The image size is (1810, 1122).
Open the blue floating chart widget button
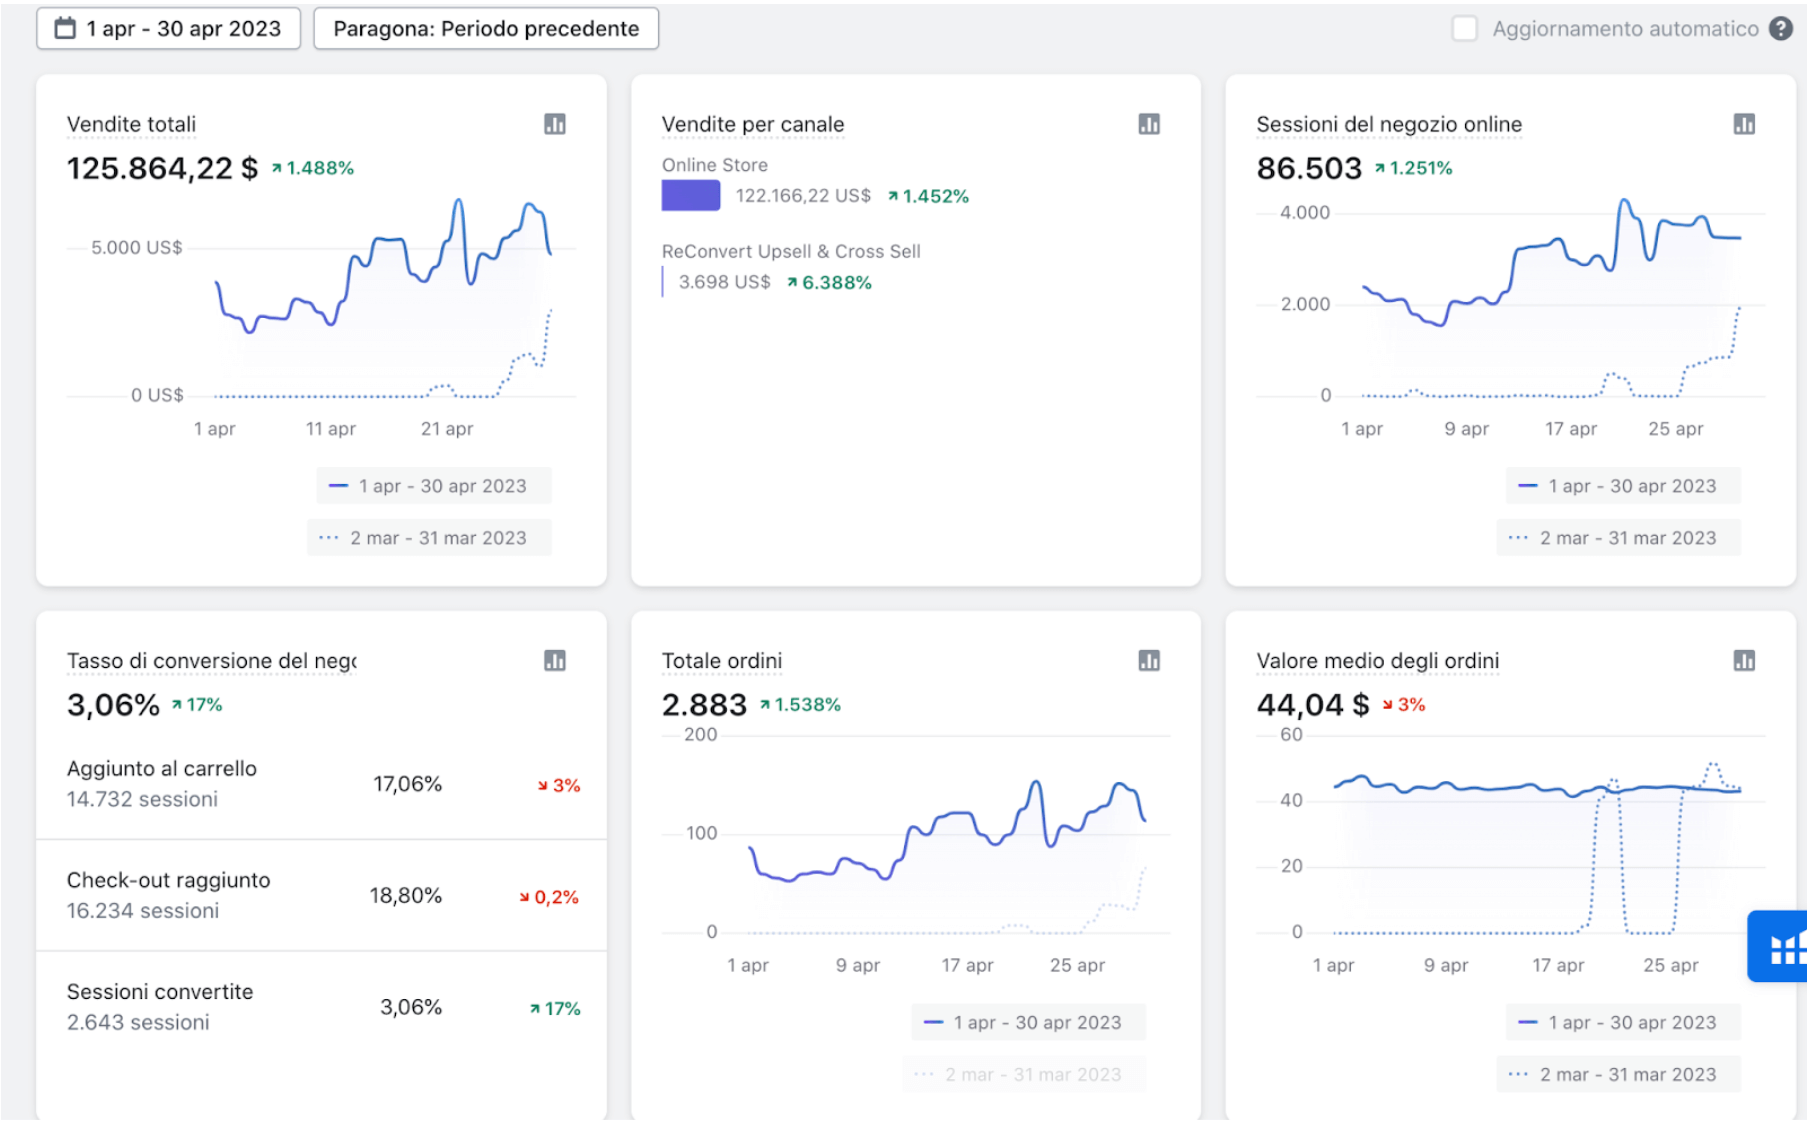[x=1779, y=946]
